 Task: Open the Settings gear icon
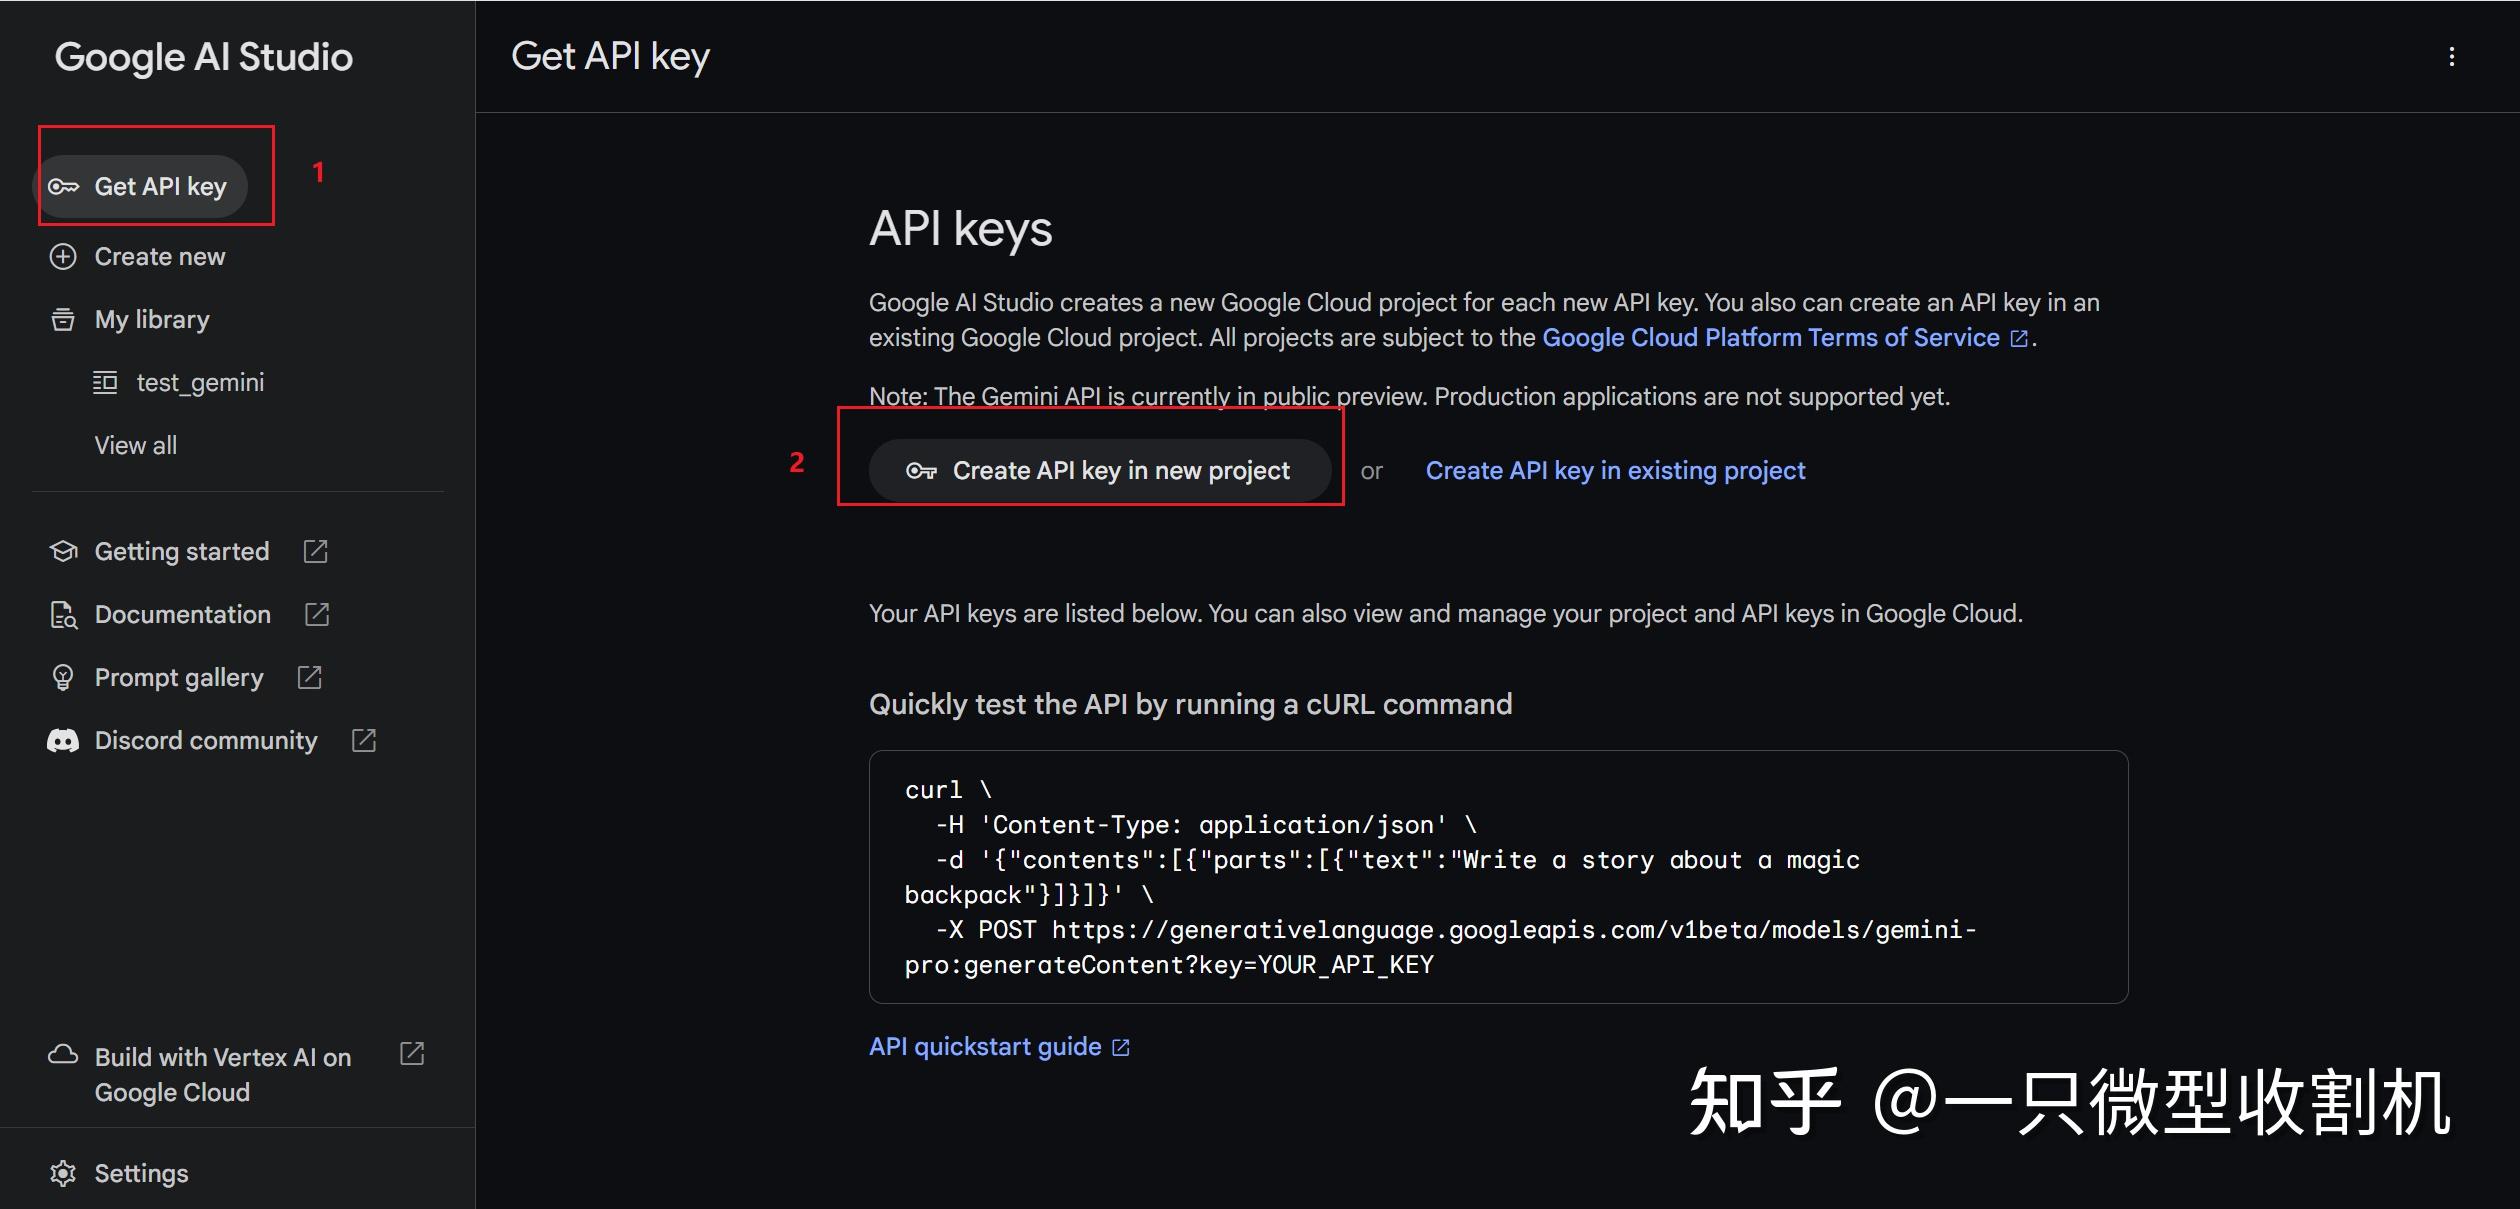(x=62, y=1173)
